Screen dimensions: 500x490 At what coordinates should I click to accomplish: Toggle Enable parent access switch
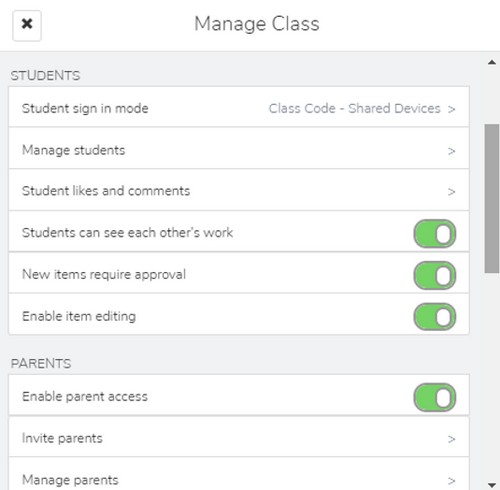(435, 397)
